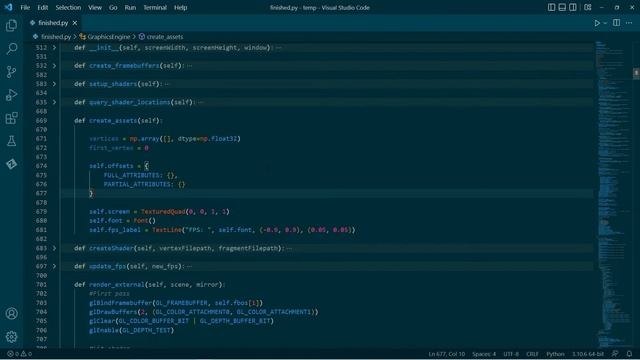
Task: Change indentation via Spaces: 4
Action: coord(484,354)
